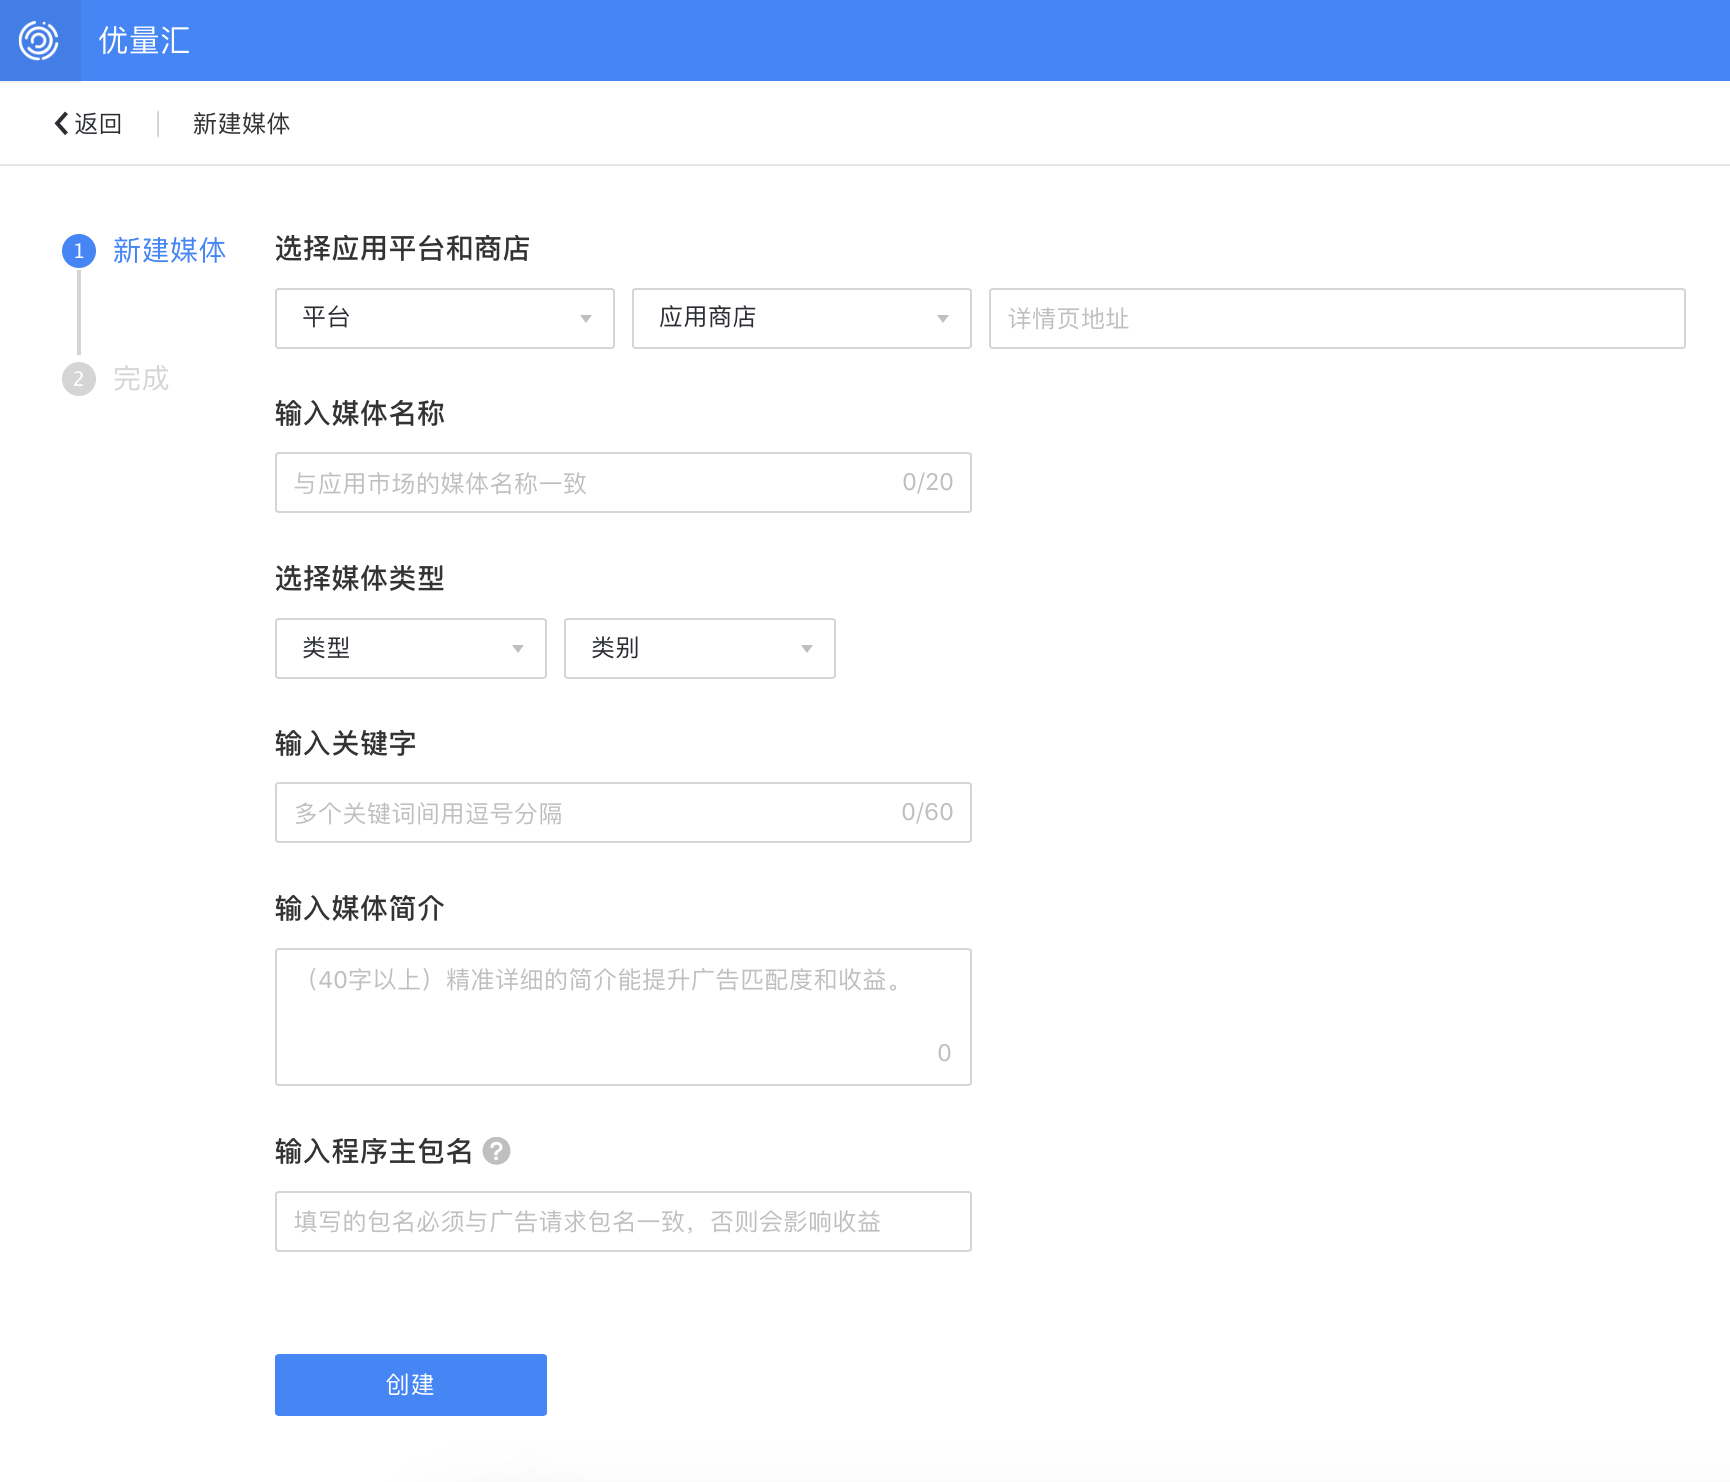Open the 应用商店 app store dropdown

(x=802, y=318)
